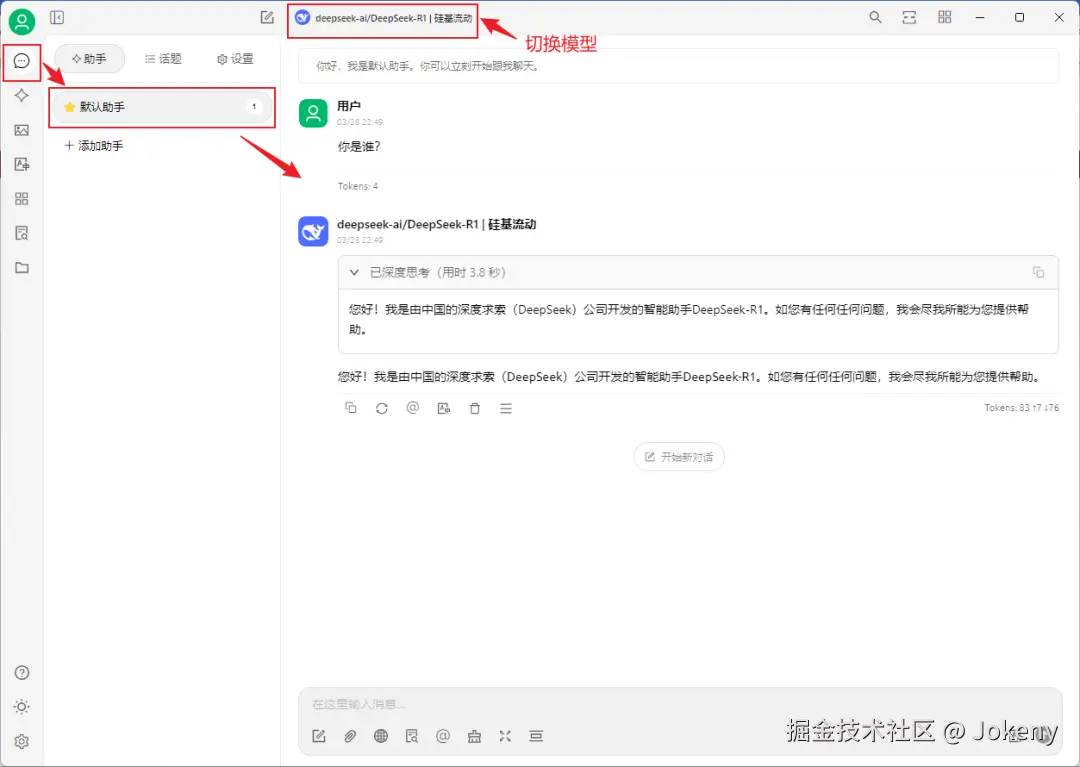Viewport: 1080px width, 767px height.
Task: Open the help docs question-mark icon
Action: (21, 673)
